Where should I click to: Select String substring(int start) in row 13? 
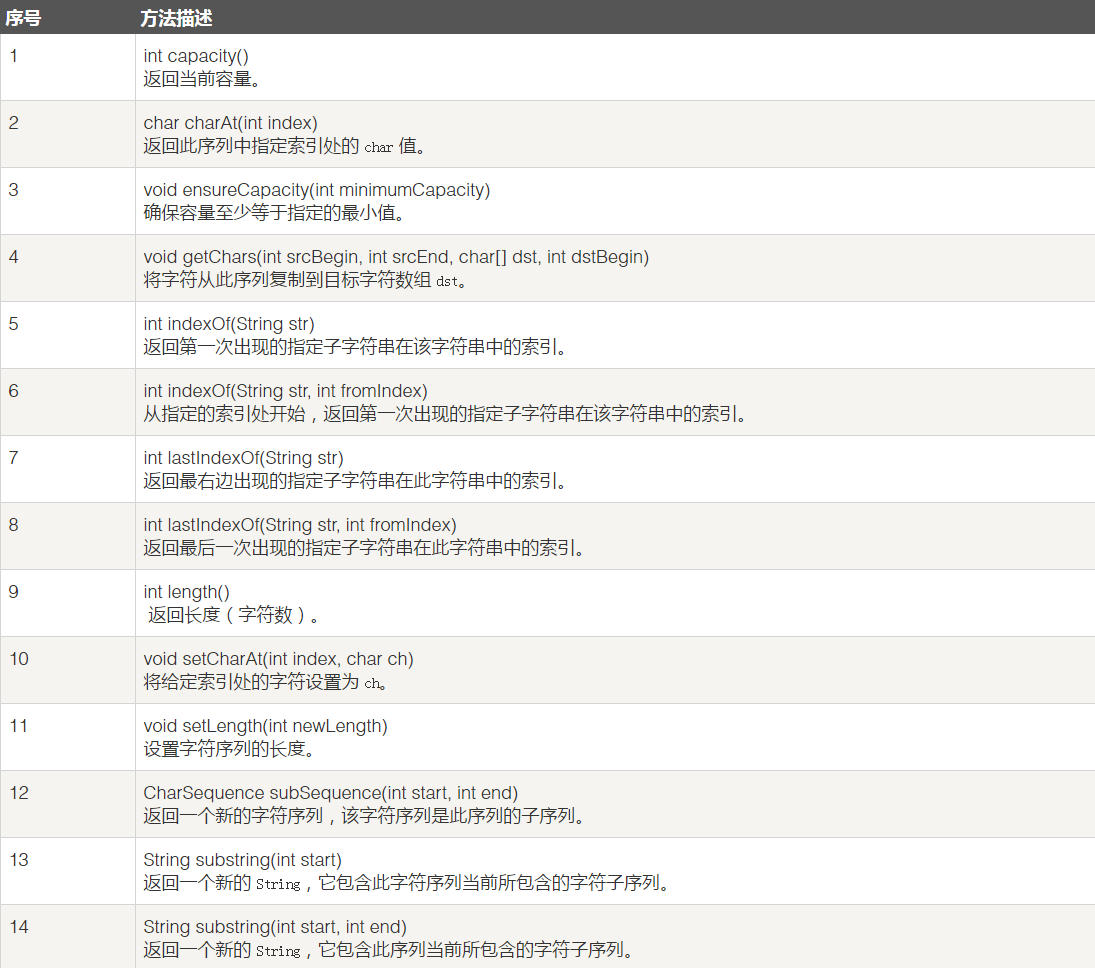pyautogui.click(x=242, y=860)
